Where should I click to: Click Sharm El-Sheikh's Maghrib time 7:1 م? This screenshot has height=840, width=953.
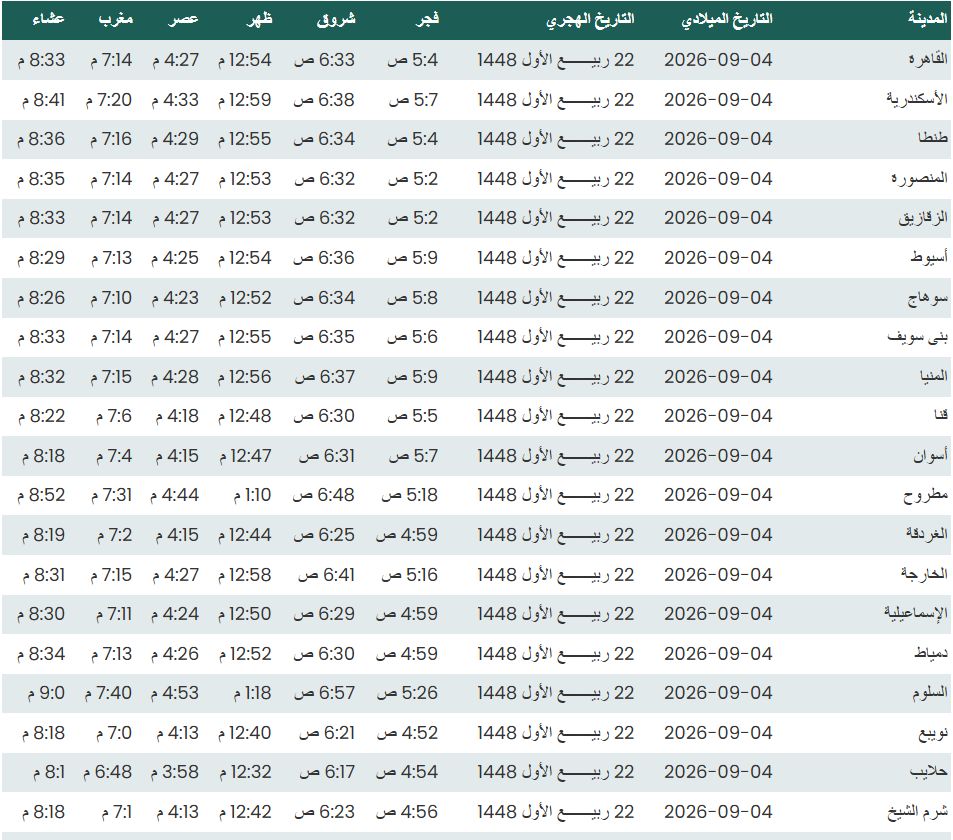pos(117,812)
